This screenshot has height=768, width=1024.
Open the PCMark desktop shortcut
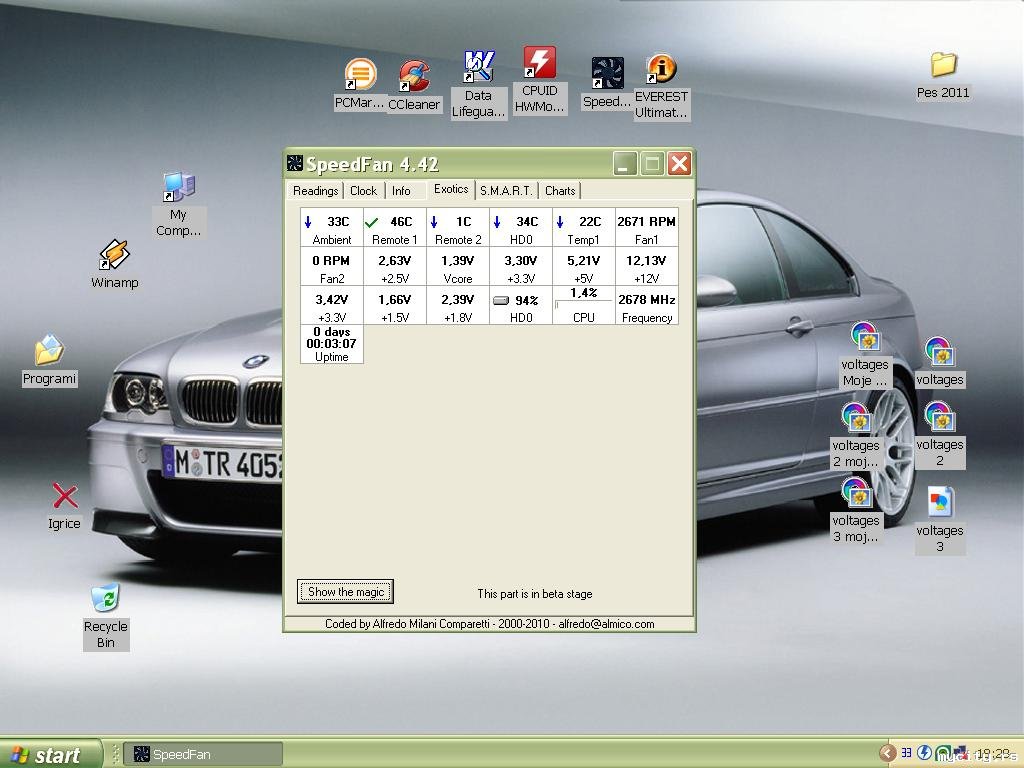[360, 76]
